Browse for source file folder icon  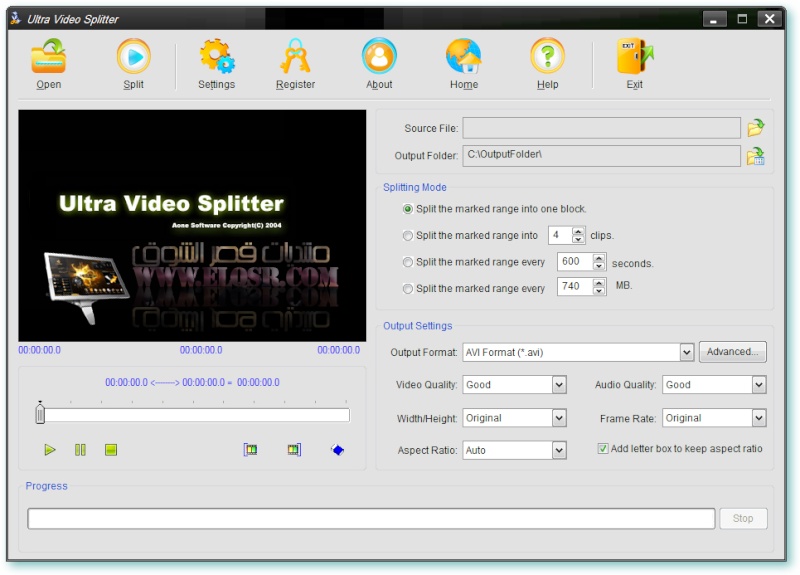click(756, 128)
